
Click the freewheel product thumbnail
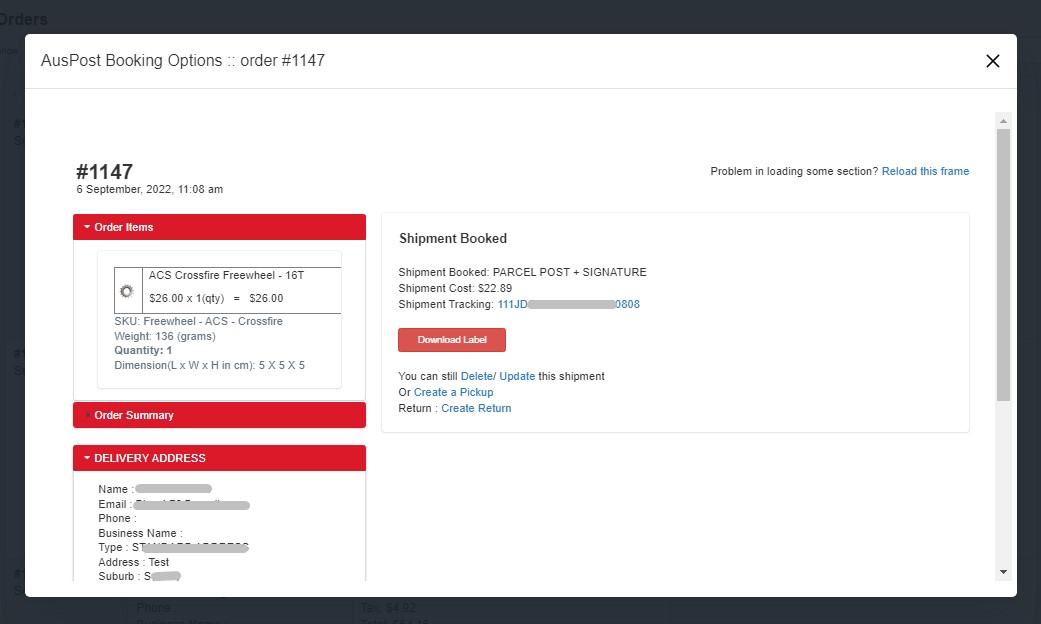(127, 291)
